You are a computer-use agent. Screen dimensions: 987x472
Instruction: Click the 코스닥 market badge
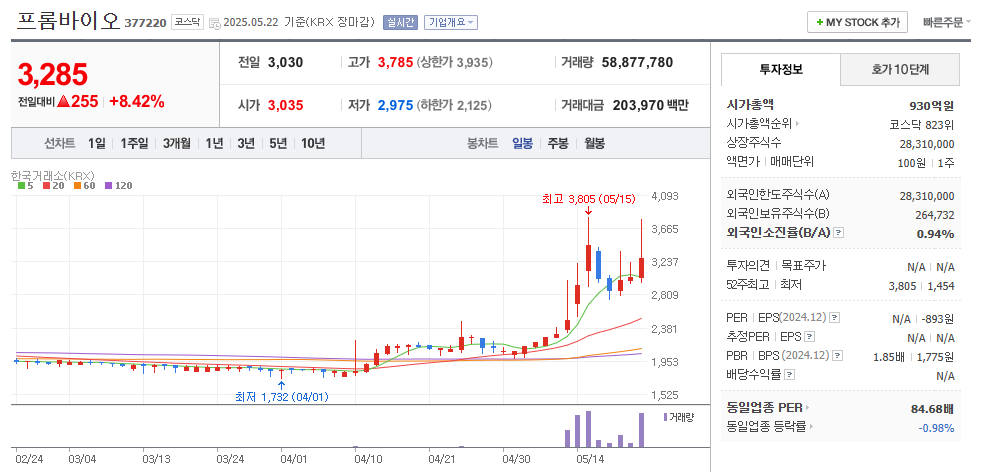(188, 22)
